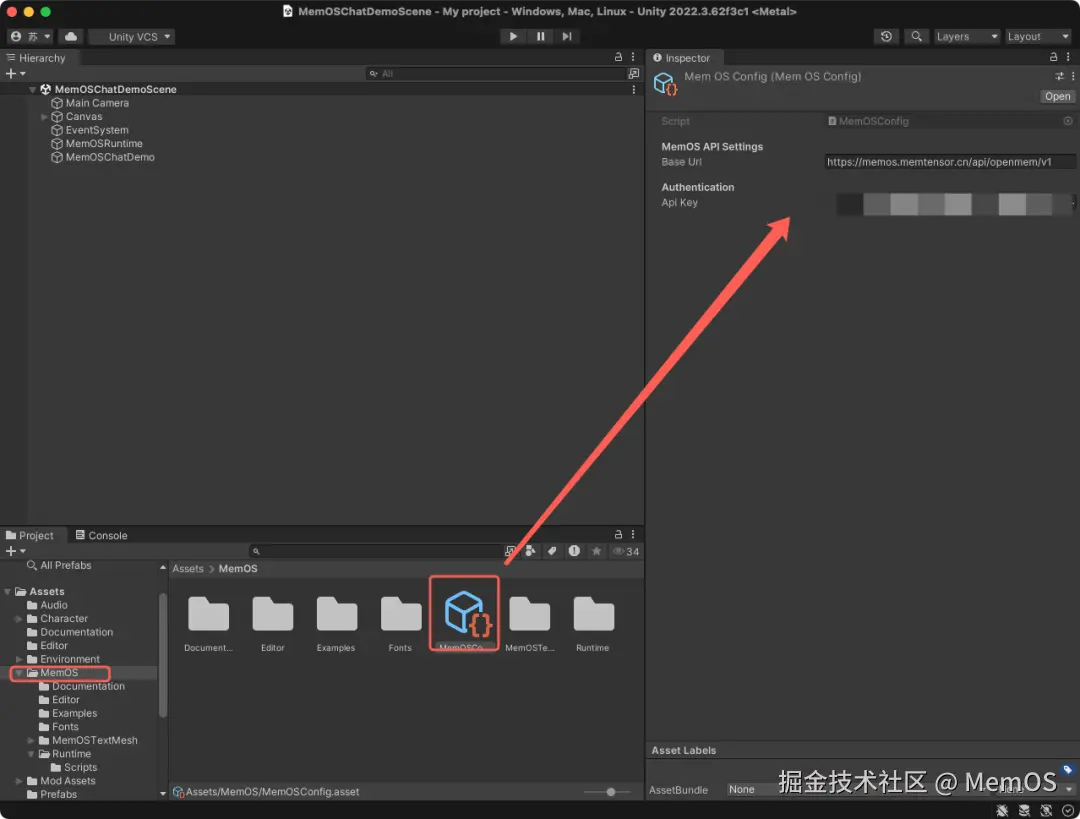
Task: Select All Prefabs saved search
Action: click(x=59, y=566)
